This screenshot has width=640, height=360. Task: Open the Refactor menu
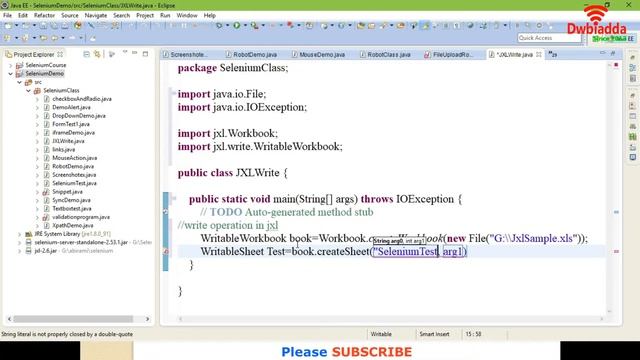(x=44, y=16)
